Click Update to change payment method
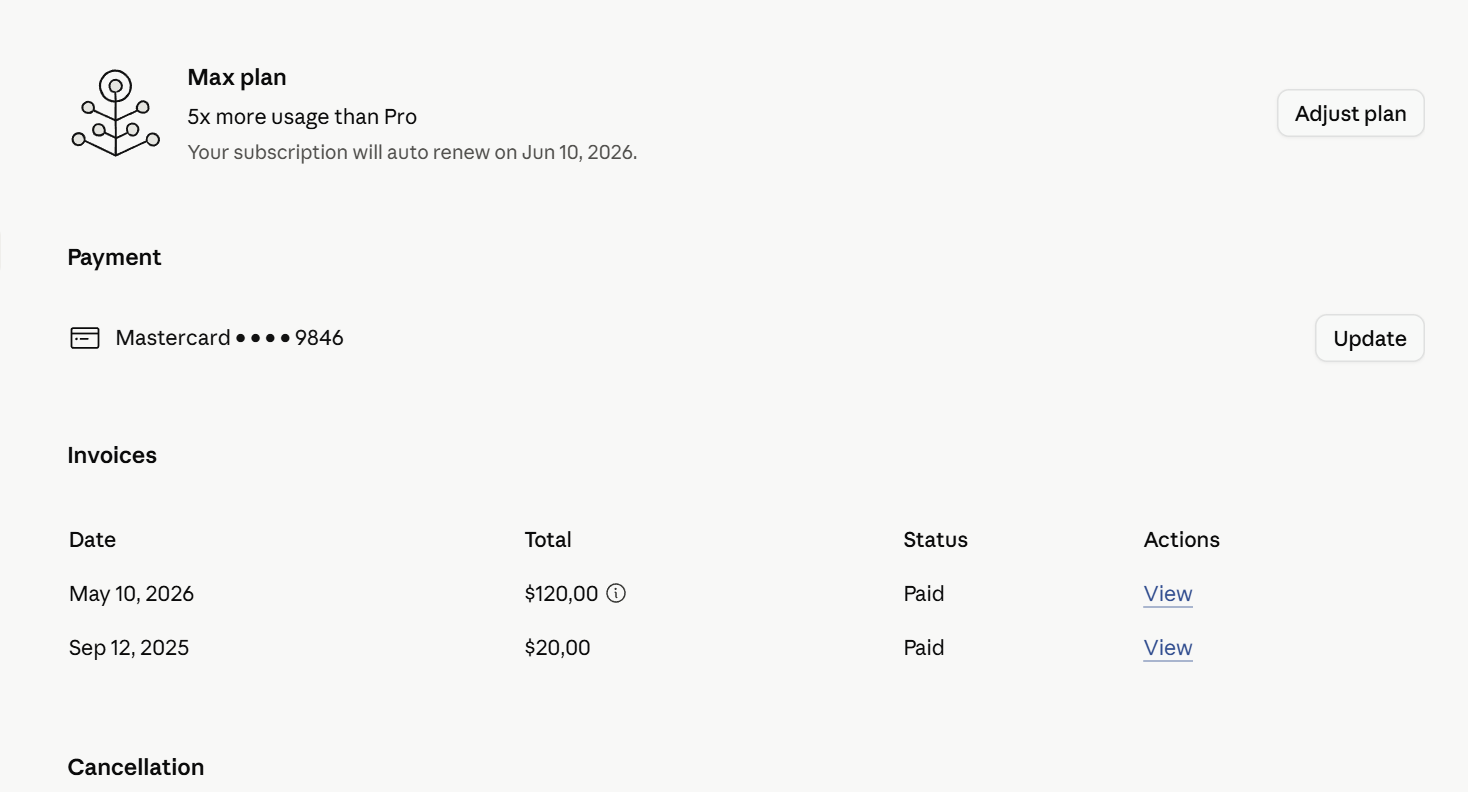This screenshot has width=1468, height=792. click(1369, 338)
